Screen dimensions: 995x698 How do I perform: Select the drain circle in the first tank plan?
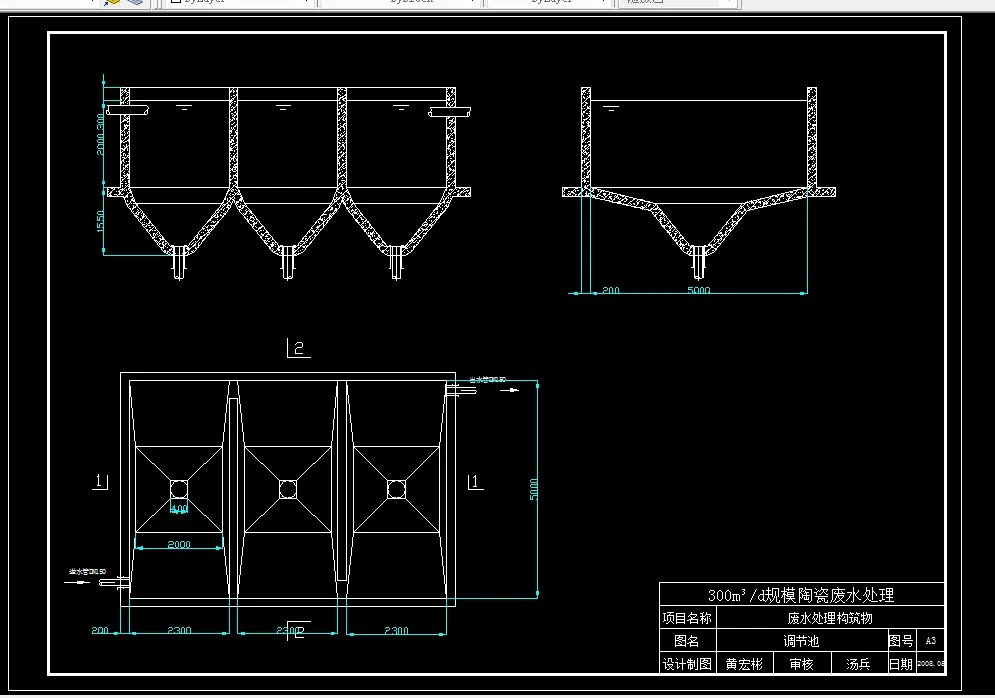pos(179,489)
